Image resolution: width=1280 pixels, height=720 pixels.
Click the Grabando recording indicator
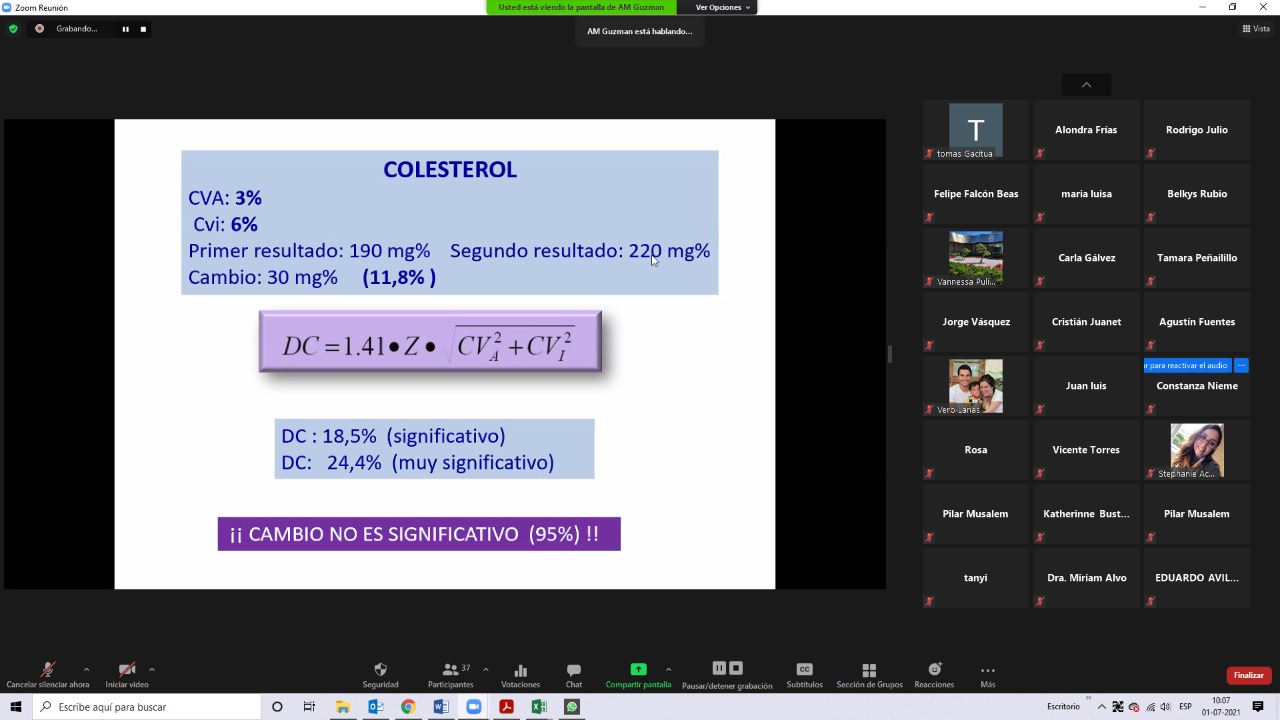pos(67,29)
